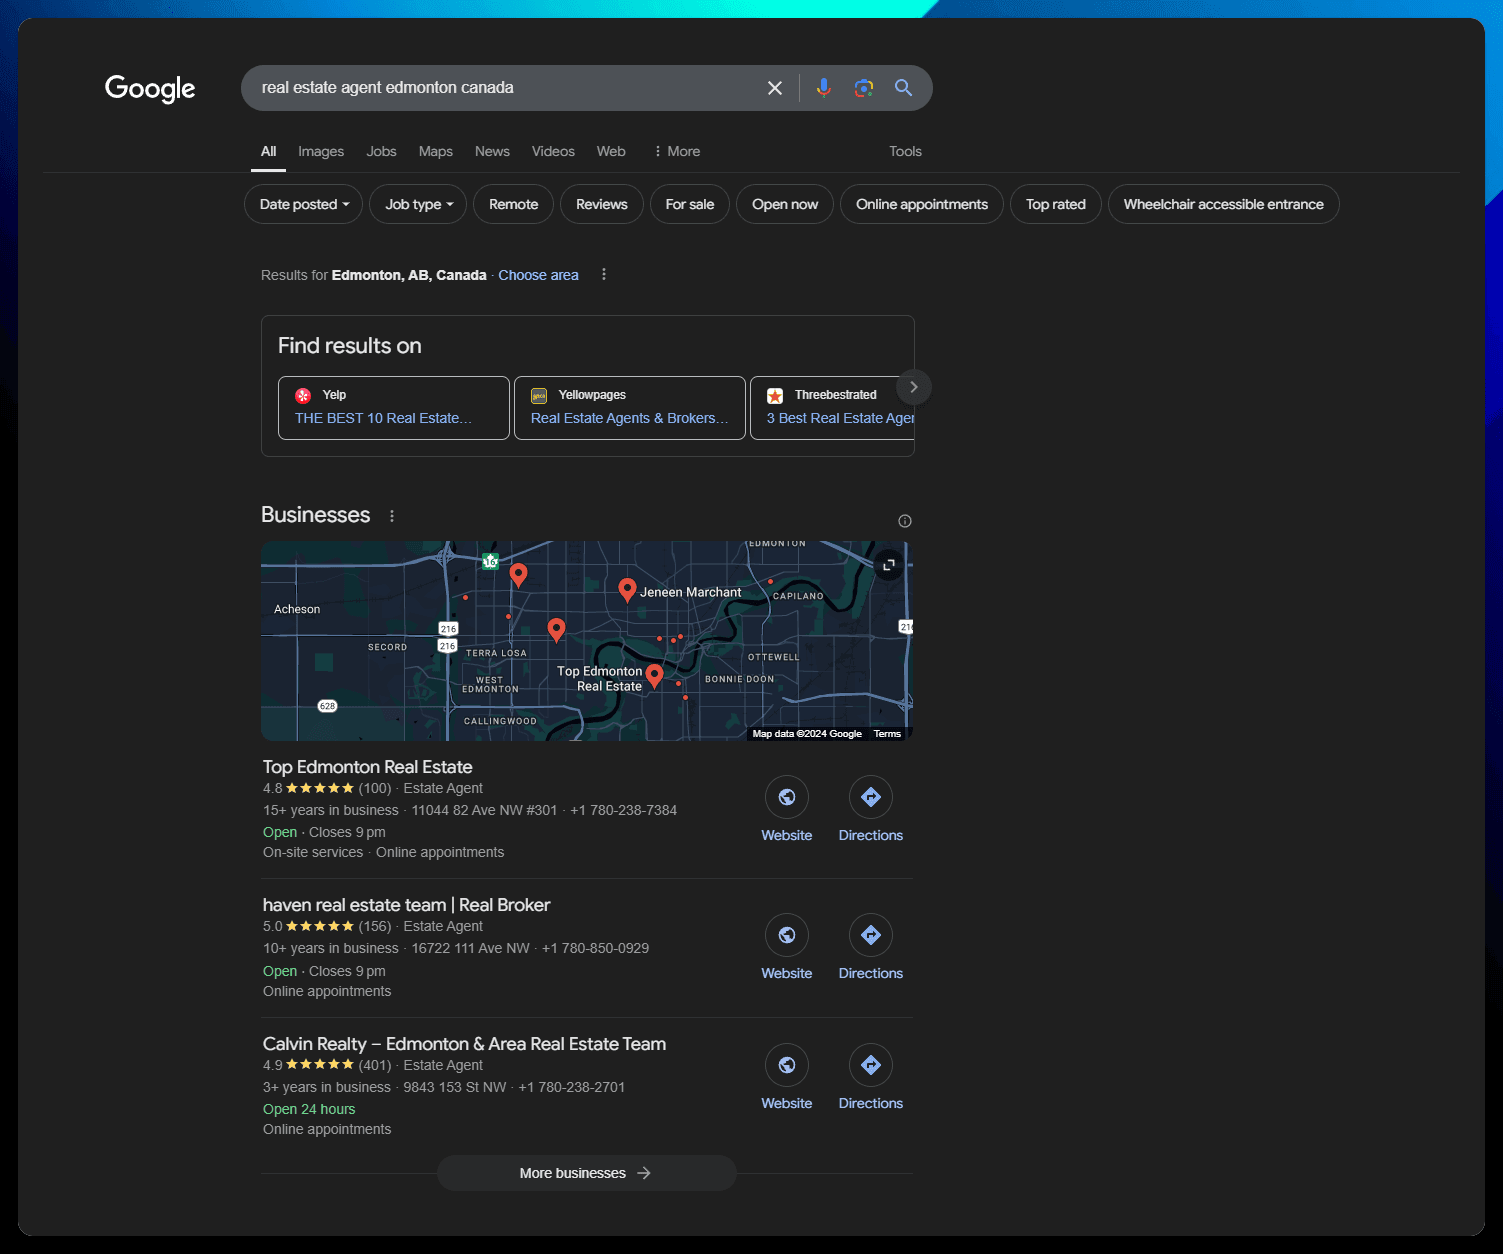Click the (401) review count for Calvin Realty
The height and width of the screenshot is (1254, 1503).
tap(375, 1065)
